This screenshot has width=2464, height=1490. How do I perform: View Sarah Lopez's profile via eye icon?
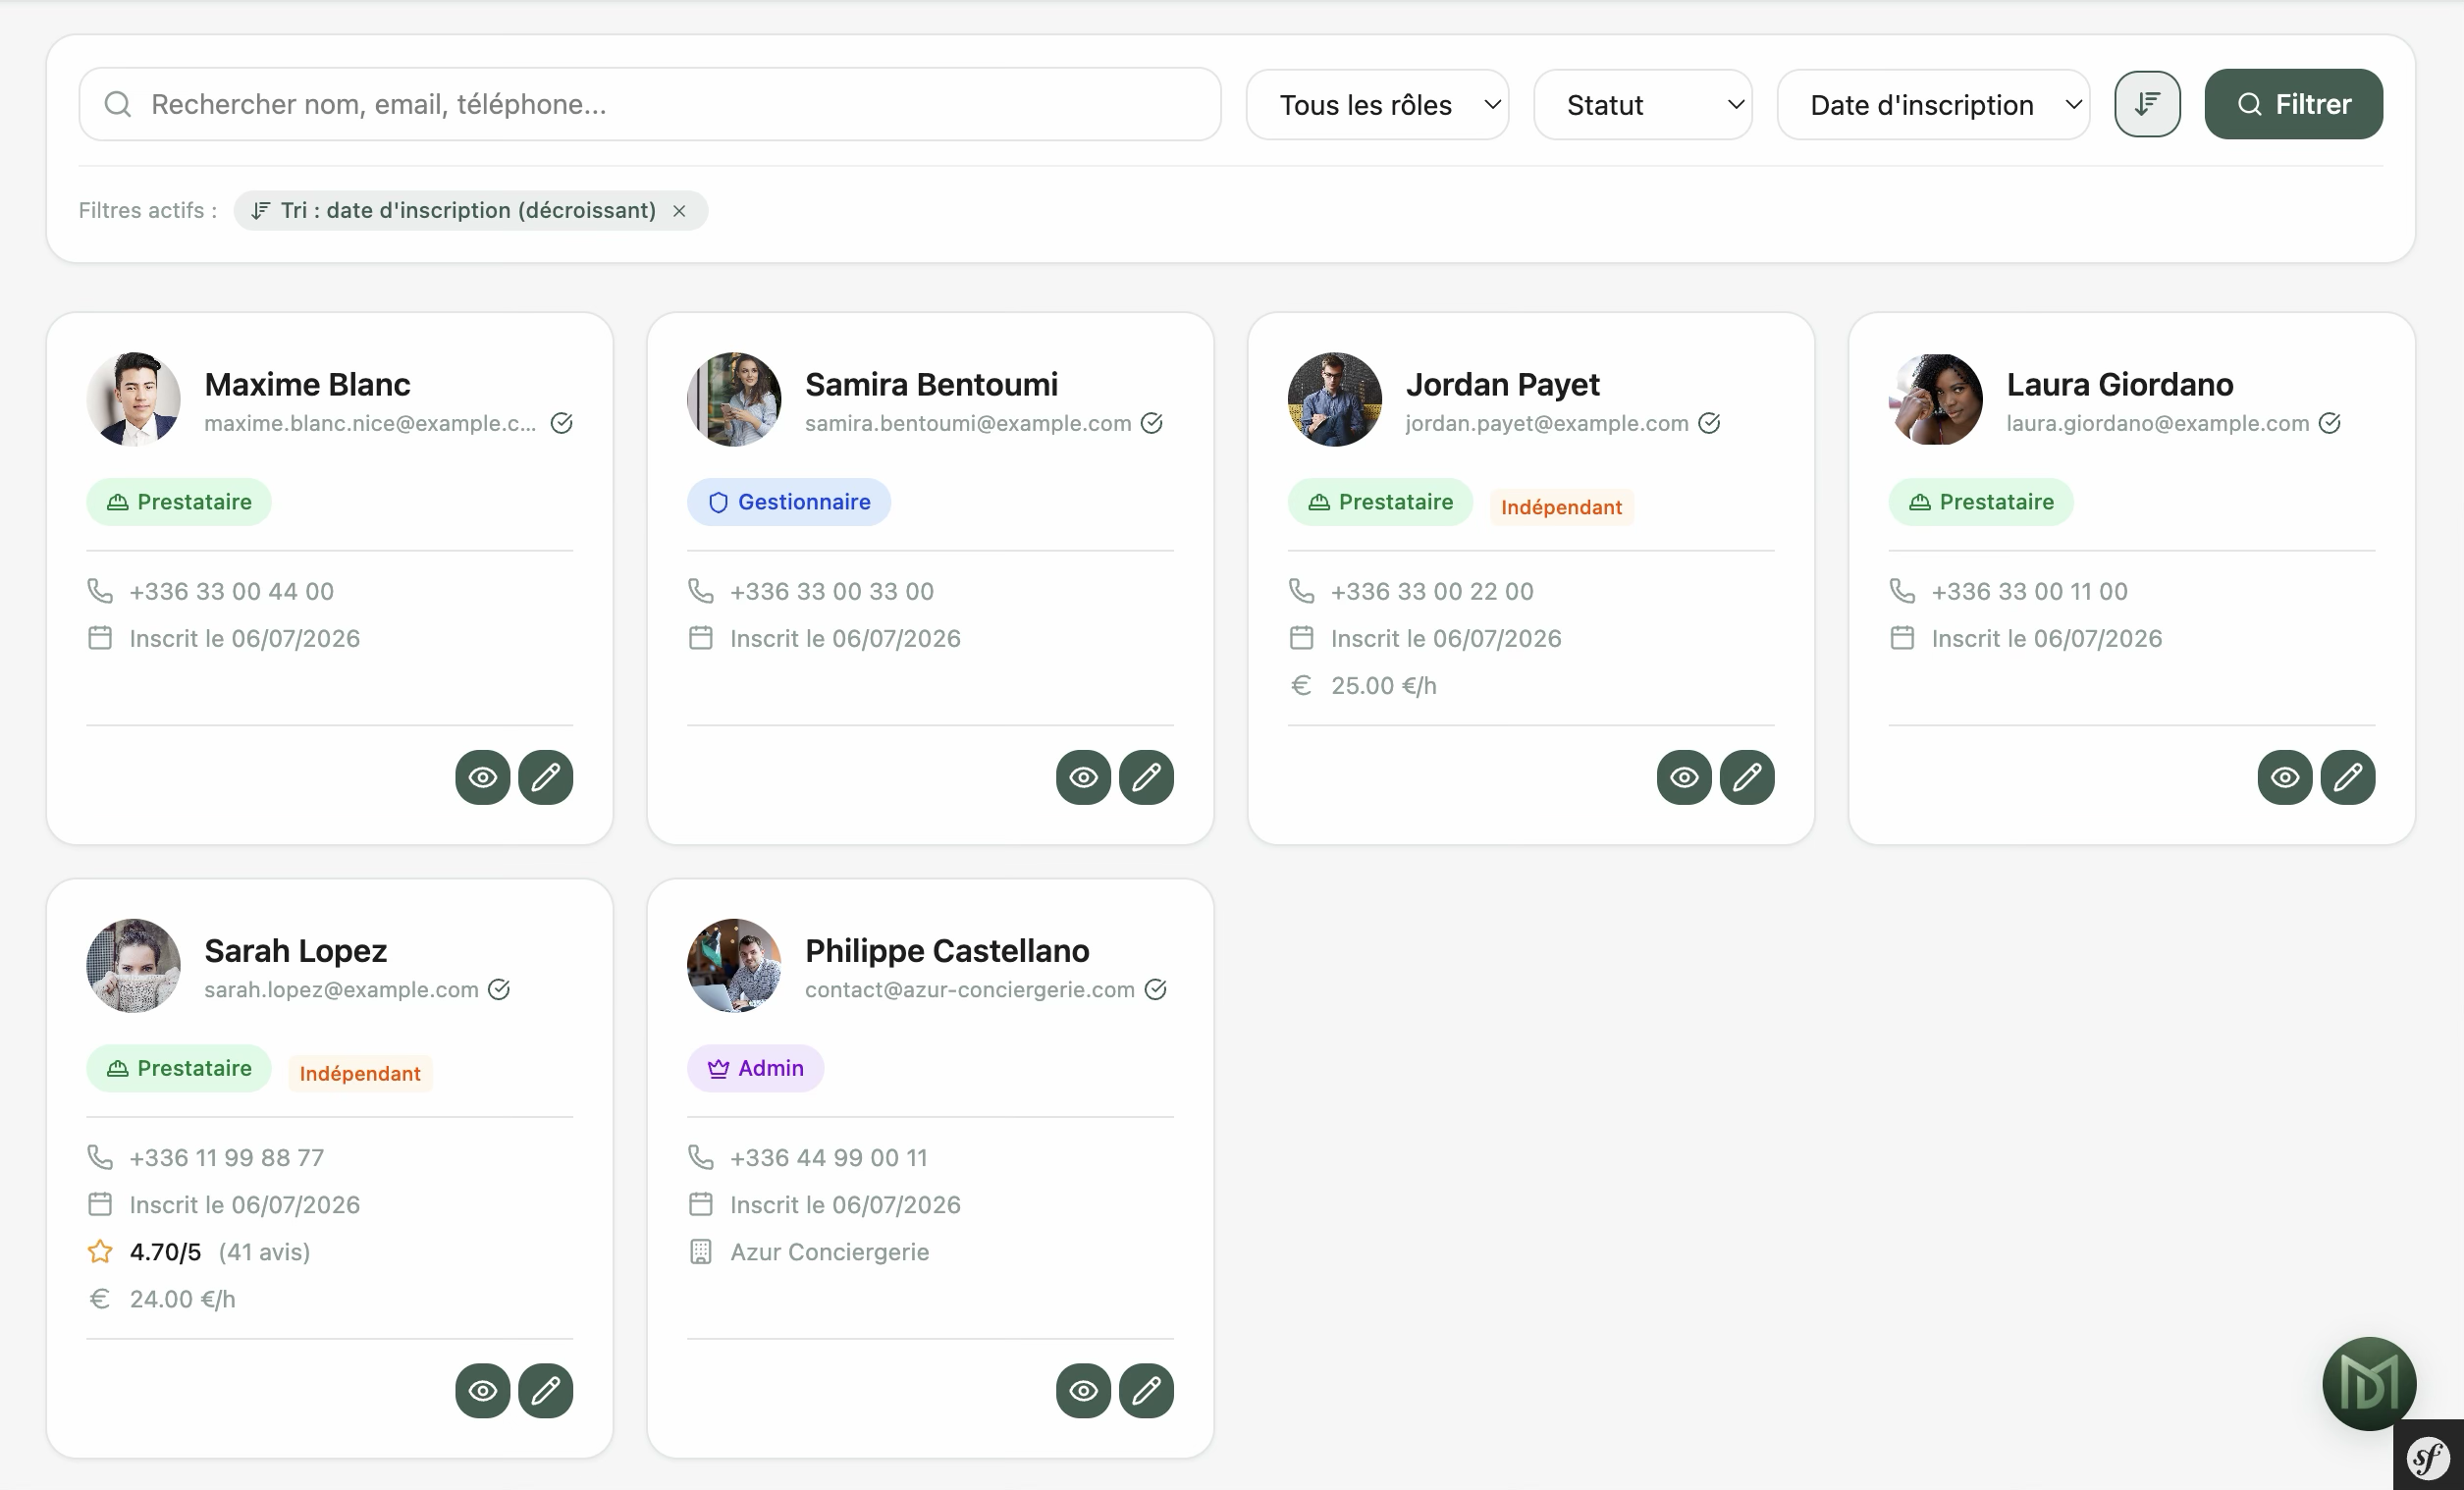tap(482, 1390)
